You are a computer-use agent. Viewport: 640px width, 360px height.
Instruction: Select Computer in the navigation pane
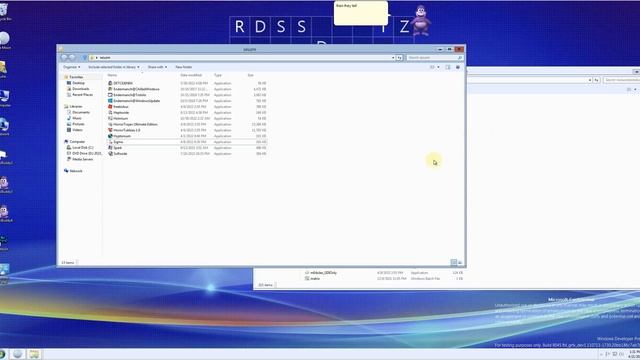(77, 142)
